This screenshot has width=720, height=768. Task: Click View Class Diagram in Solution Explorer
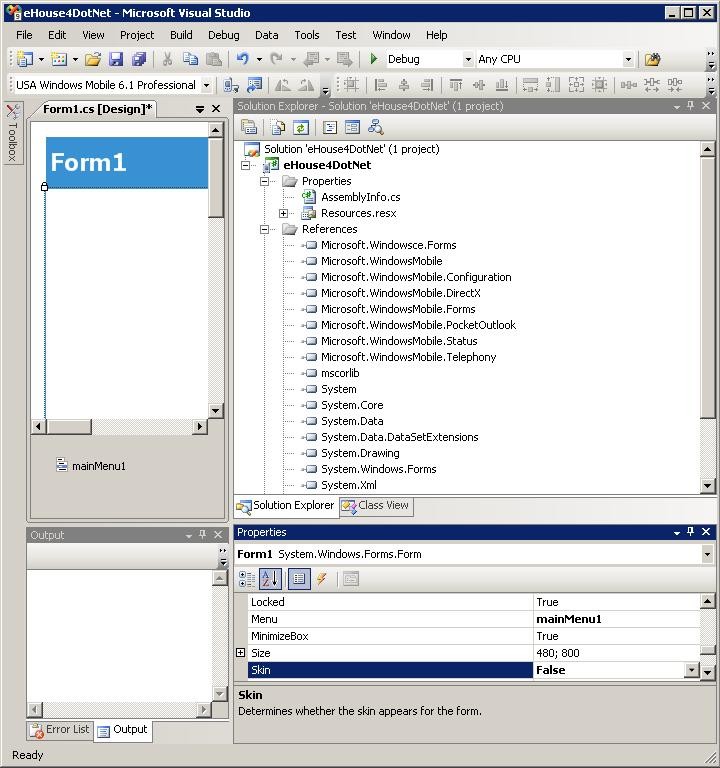point(376,128)
